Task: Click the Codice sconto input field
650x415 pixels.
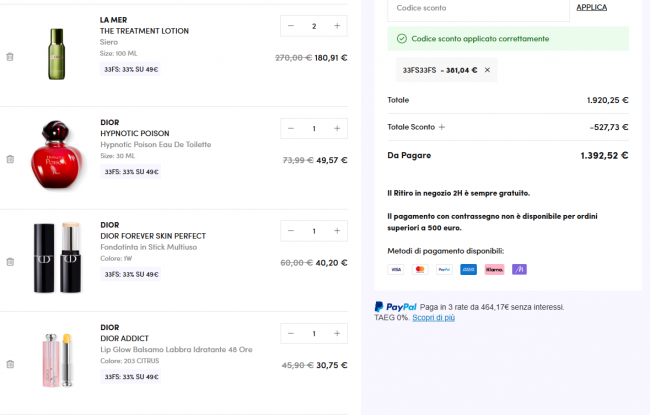Action: coord(478,9)
